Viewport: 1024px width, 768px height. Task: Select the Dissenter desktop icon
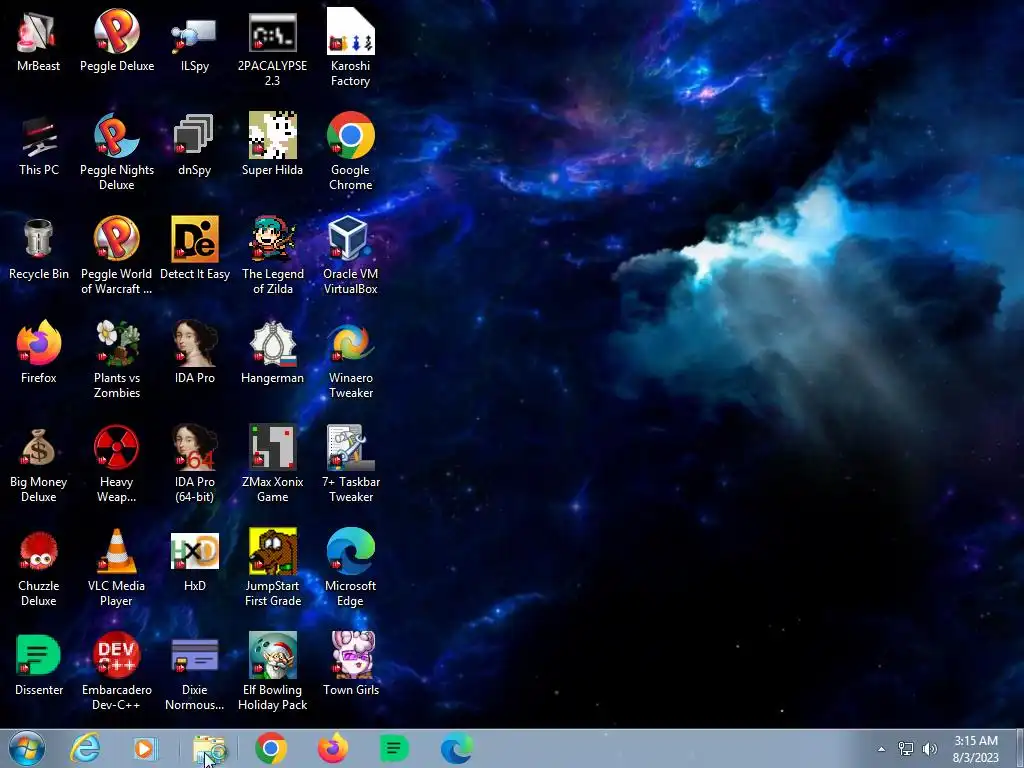(x=39, y=665)
